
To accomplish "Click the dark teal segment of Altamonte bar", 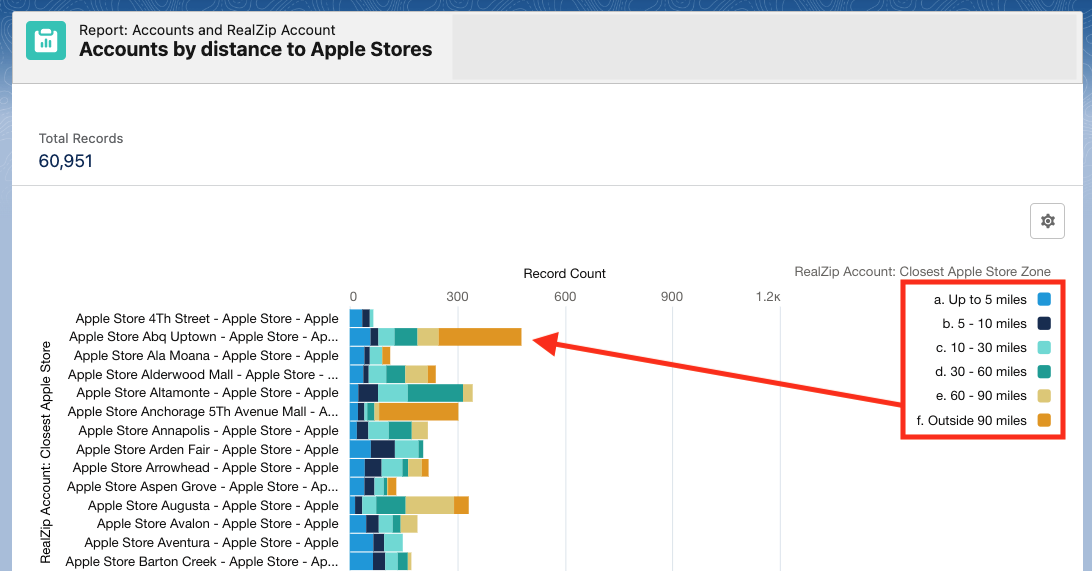I will coord(435,393).
